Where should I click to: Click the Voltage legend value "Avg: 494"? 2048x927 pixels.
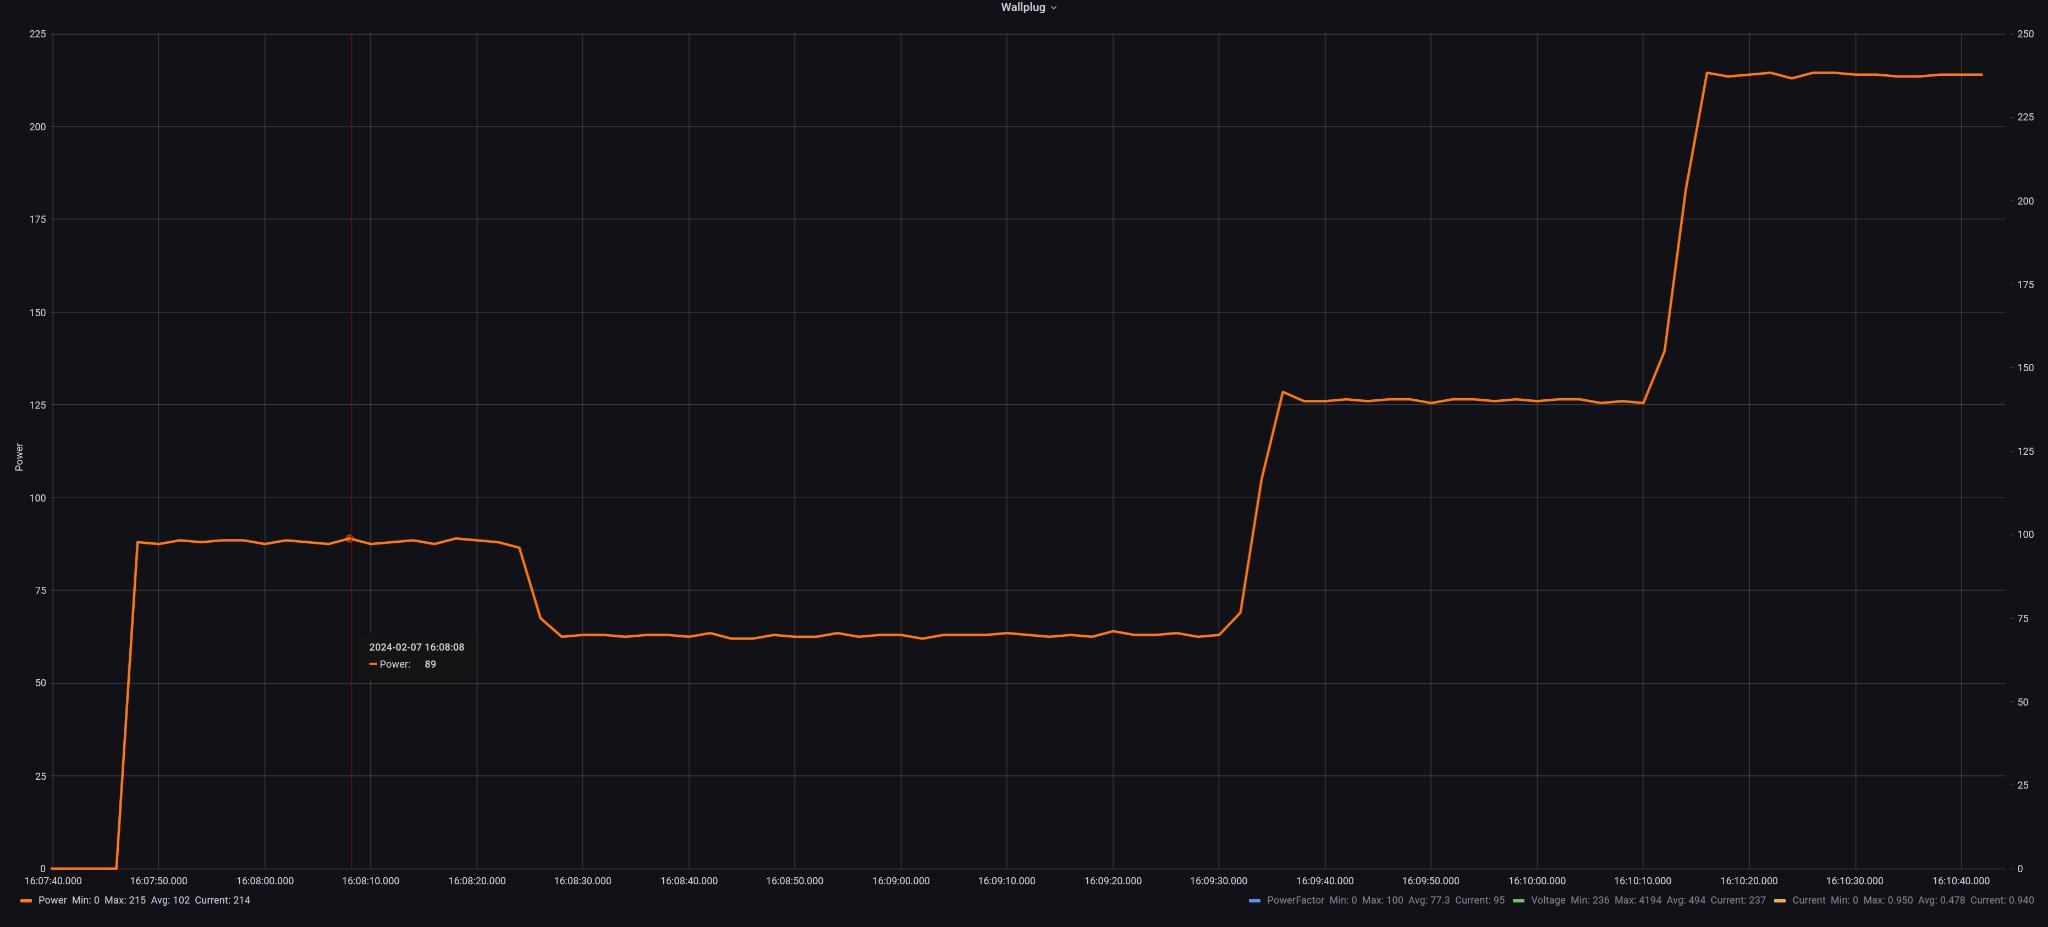pyautogui.click(x=1686, y=900)
